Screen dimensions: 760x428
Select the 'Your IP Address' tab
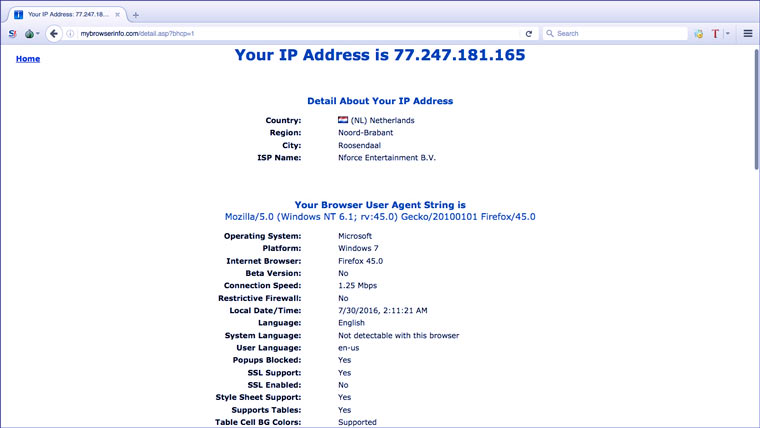(x=68, y=15)
